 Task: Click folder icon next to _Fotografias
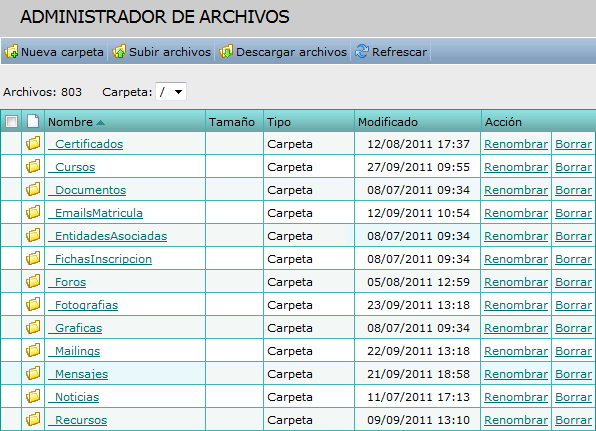(x=33, y=304)
